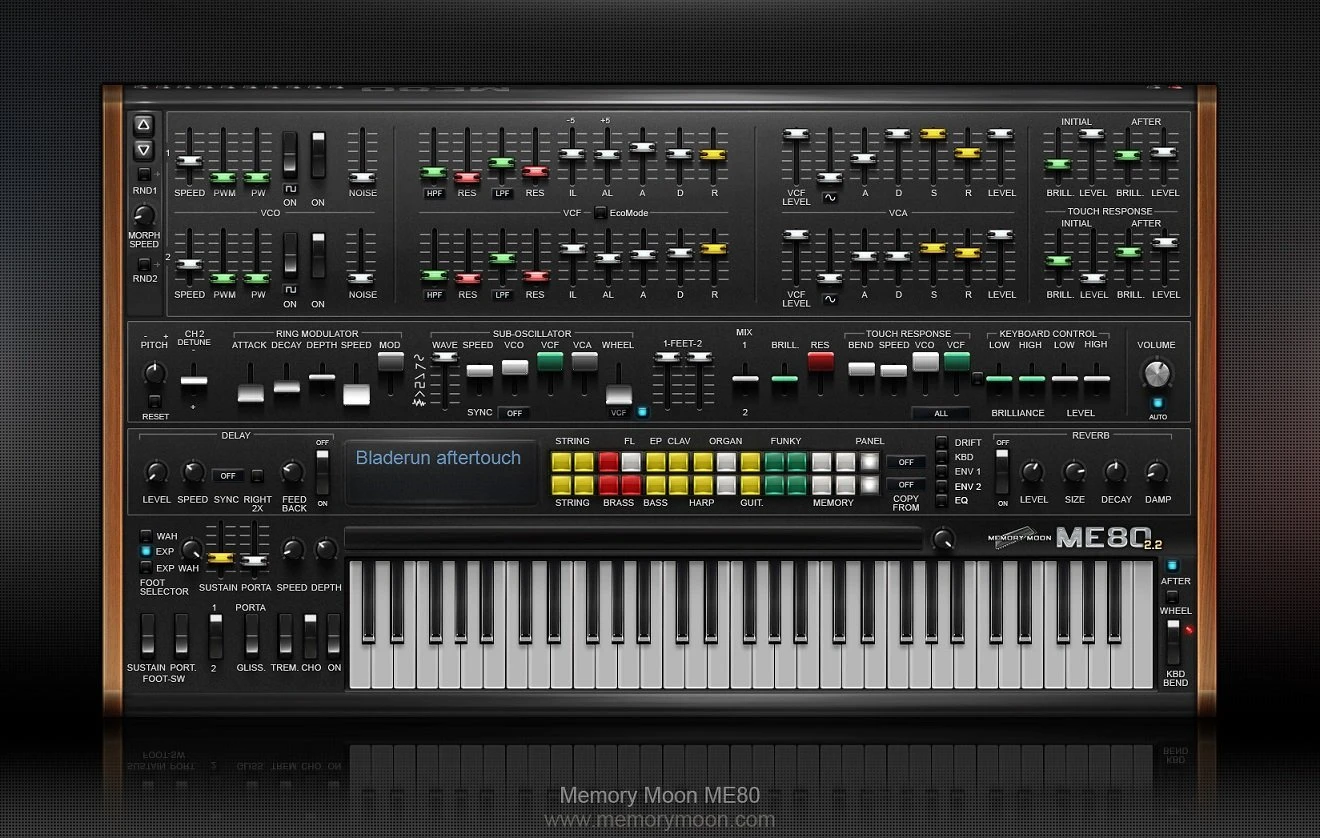
Task: Enable the EcoMode checkbox
Action: tap(600, 212)
